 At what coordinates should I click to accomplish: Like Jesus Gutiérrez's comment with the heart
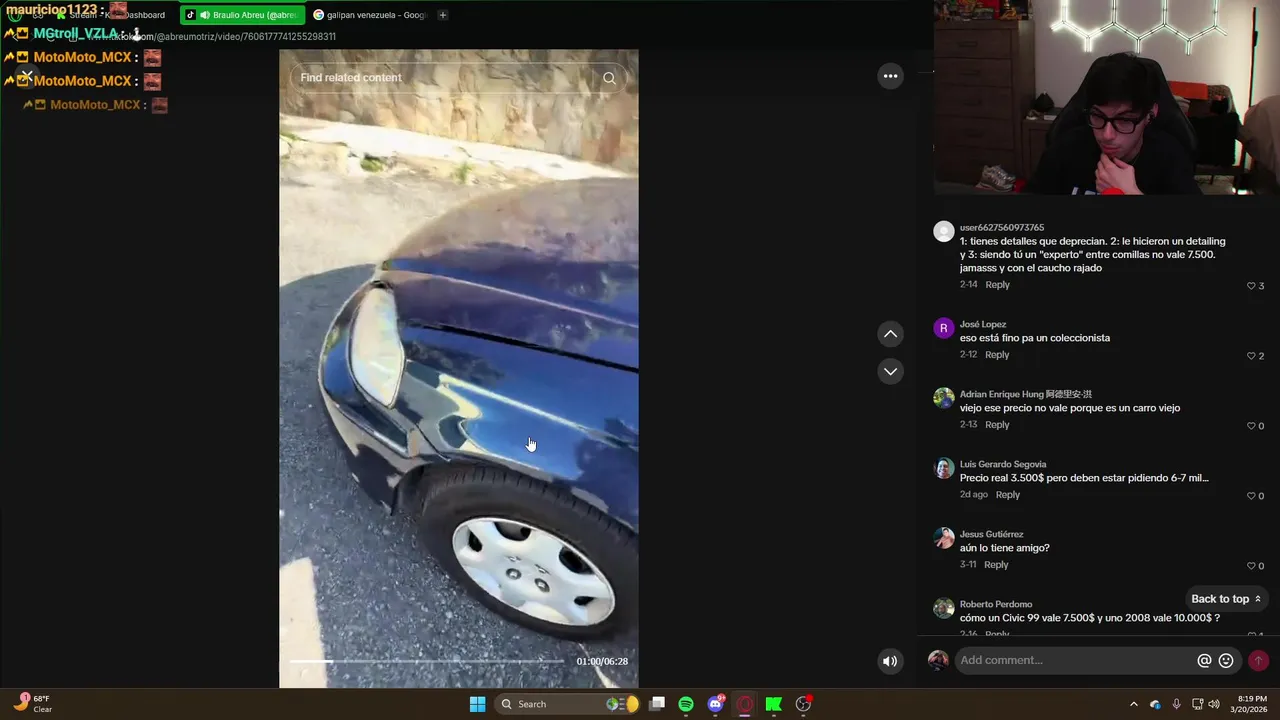(1250, 566)
